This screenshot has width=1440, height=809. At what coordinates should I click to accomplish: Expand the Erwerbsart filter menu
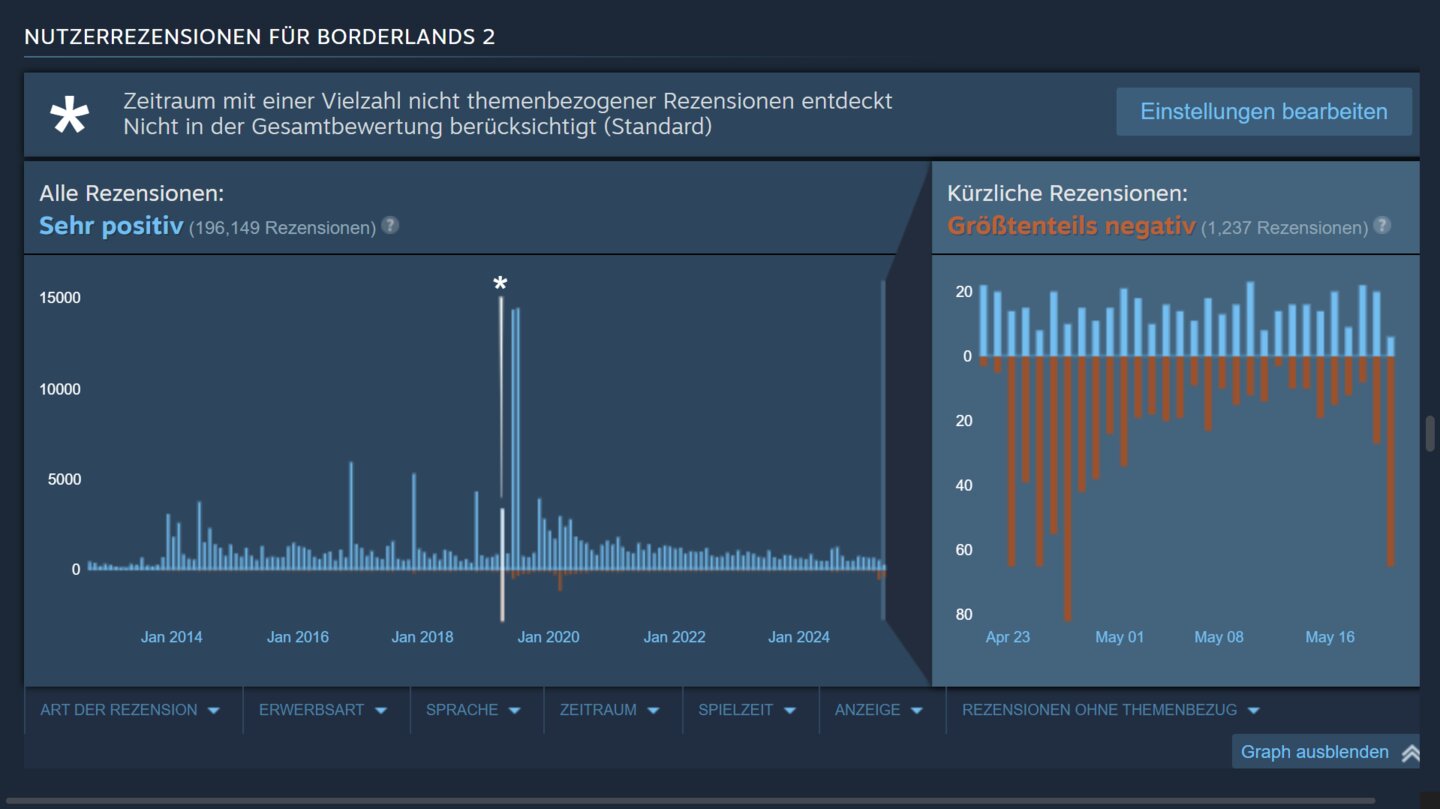322,710
